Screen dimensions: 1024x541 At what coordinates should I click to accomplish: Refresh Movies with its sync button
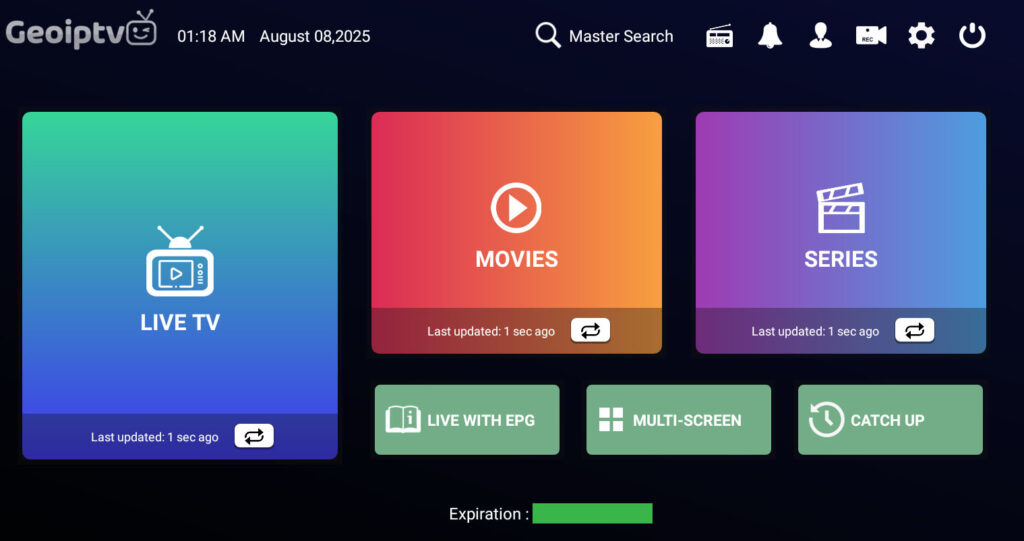590,331
